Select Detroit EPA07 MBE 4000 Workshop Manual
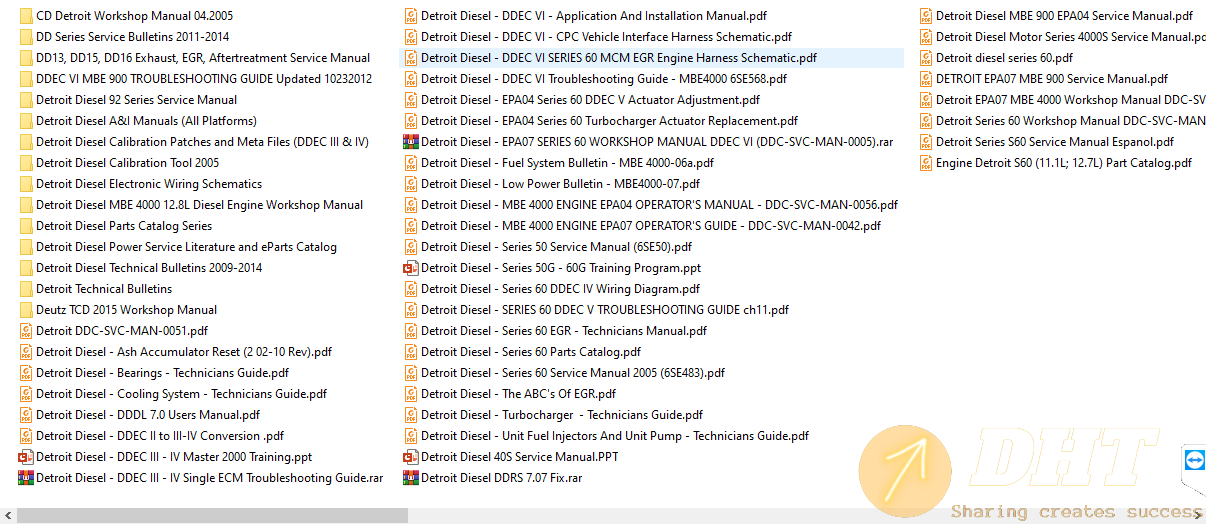 1071,100
